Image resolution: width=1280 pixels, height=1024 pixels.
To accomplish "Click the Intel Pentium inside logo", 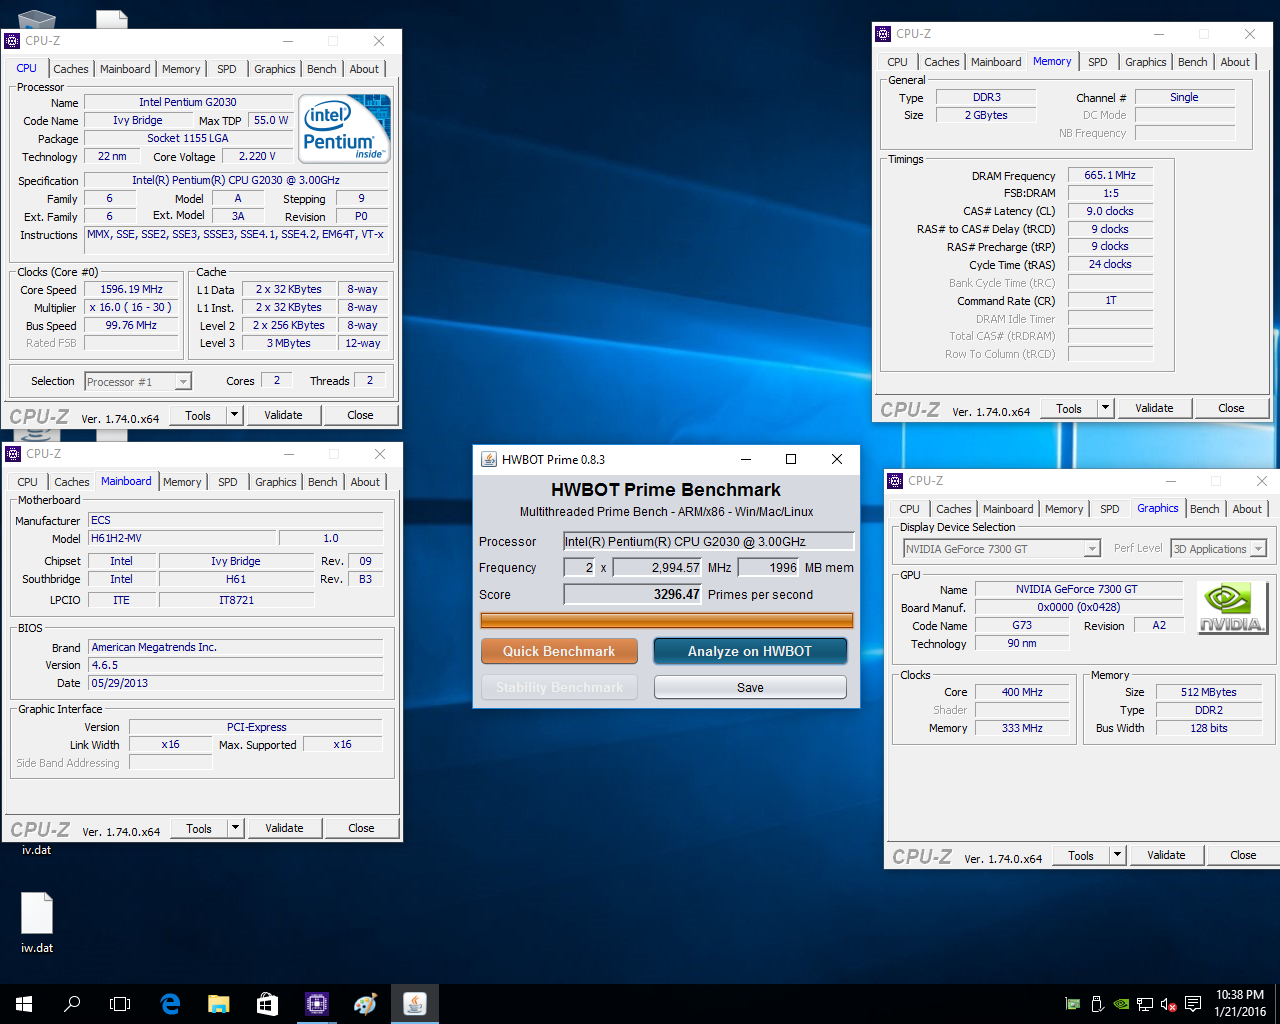I will click(x=345, y=128).
